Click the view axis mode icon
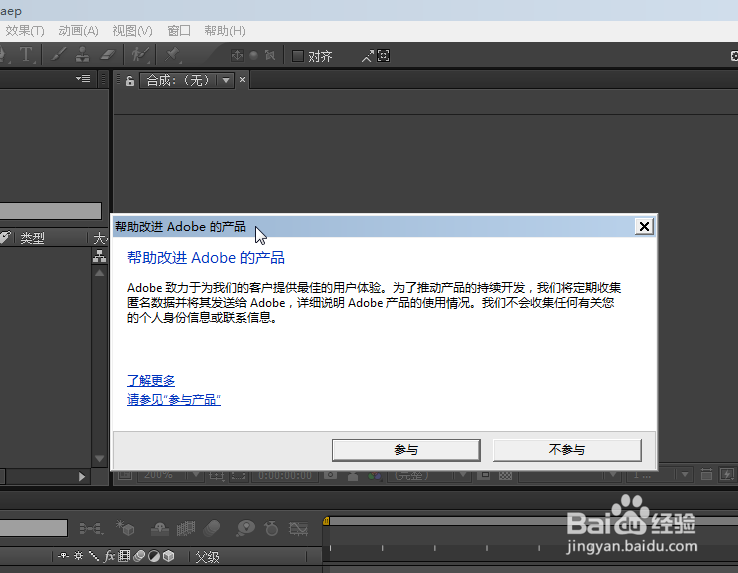This screenshot has width=738, height=573. click(270, 56)
